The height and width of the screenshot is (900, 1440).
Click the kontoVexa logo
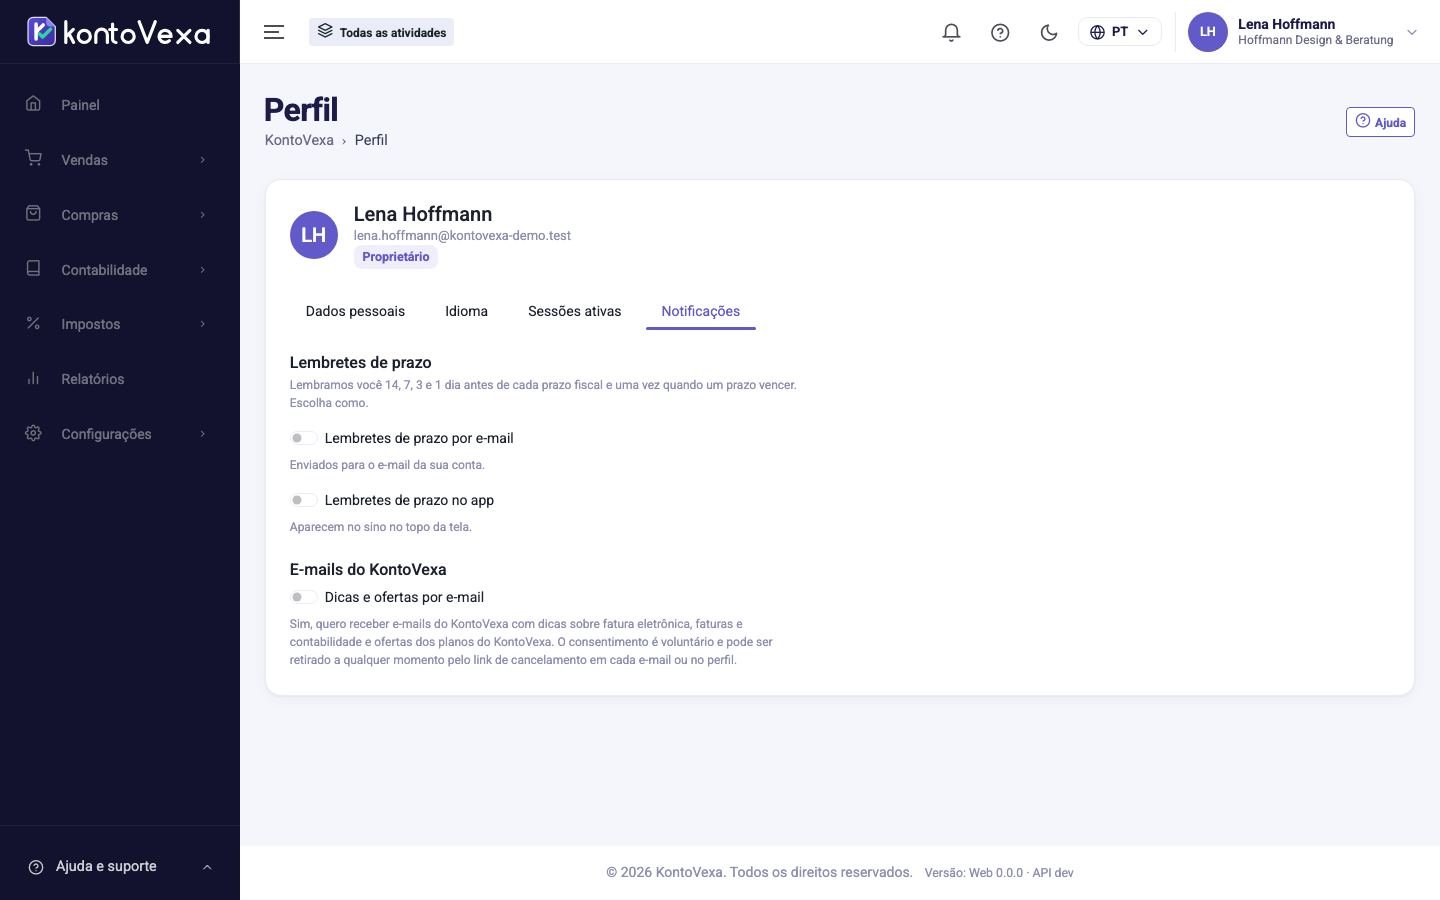[119, 32]
